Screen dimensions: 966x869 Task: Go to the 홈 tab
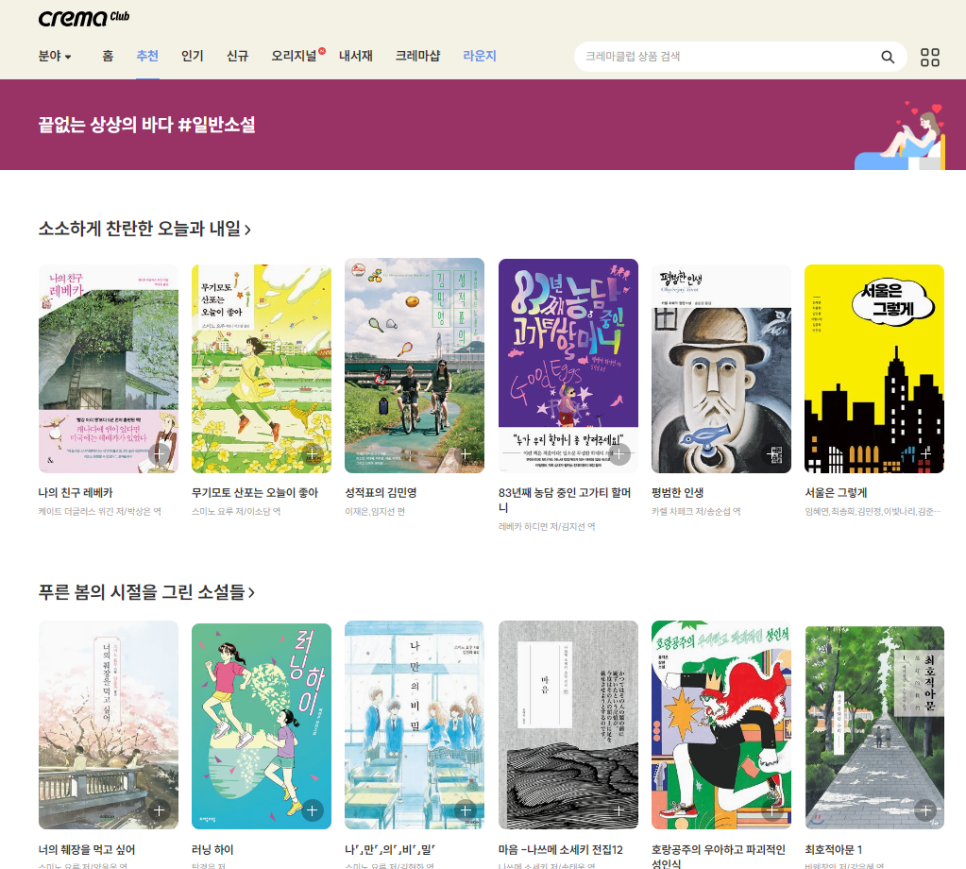[x=108, y=56]
